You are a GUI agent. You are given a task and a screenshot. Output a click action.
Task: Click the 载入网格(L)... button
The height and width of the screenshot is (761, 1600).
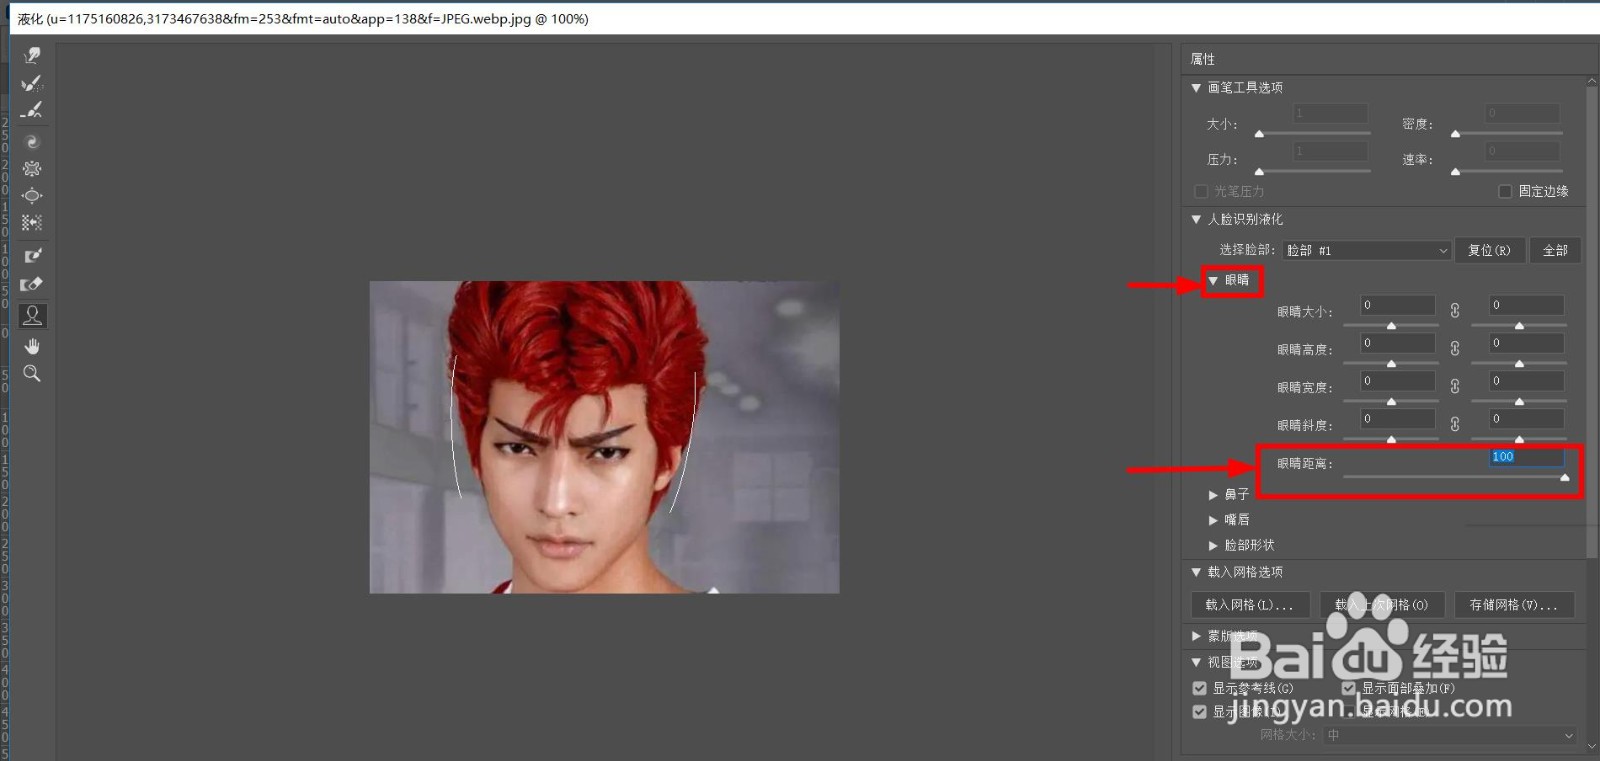tap(1250, 605)
